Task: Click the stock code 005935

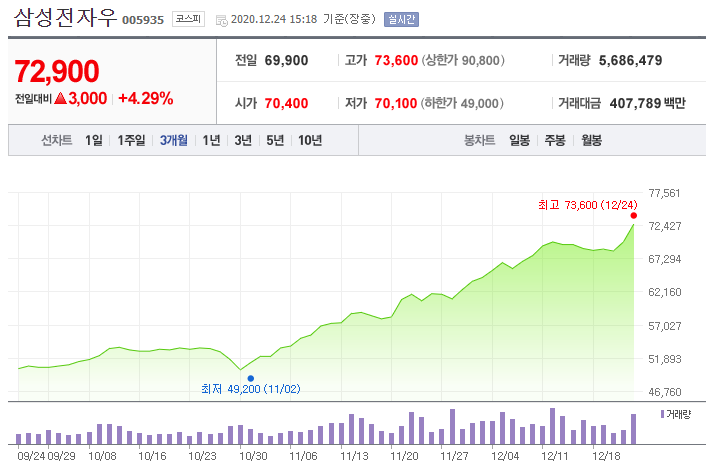Action: point(143,20)
